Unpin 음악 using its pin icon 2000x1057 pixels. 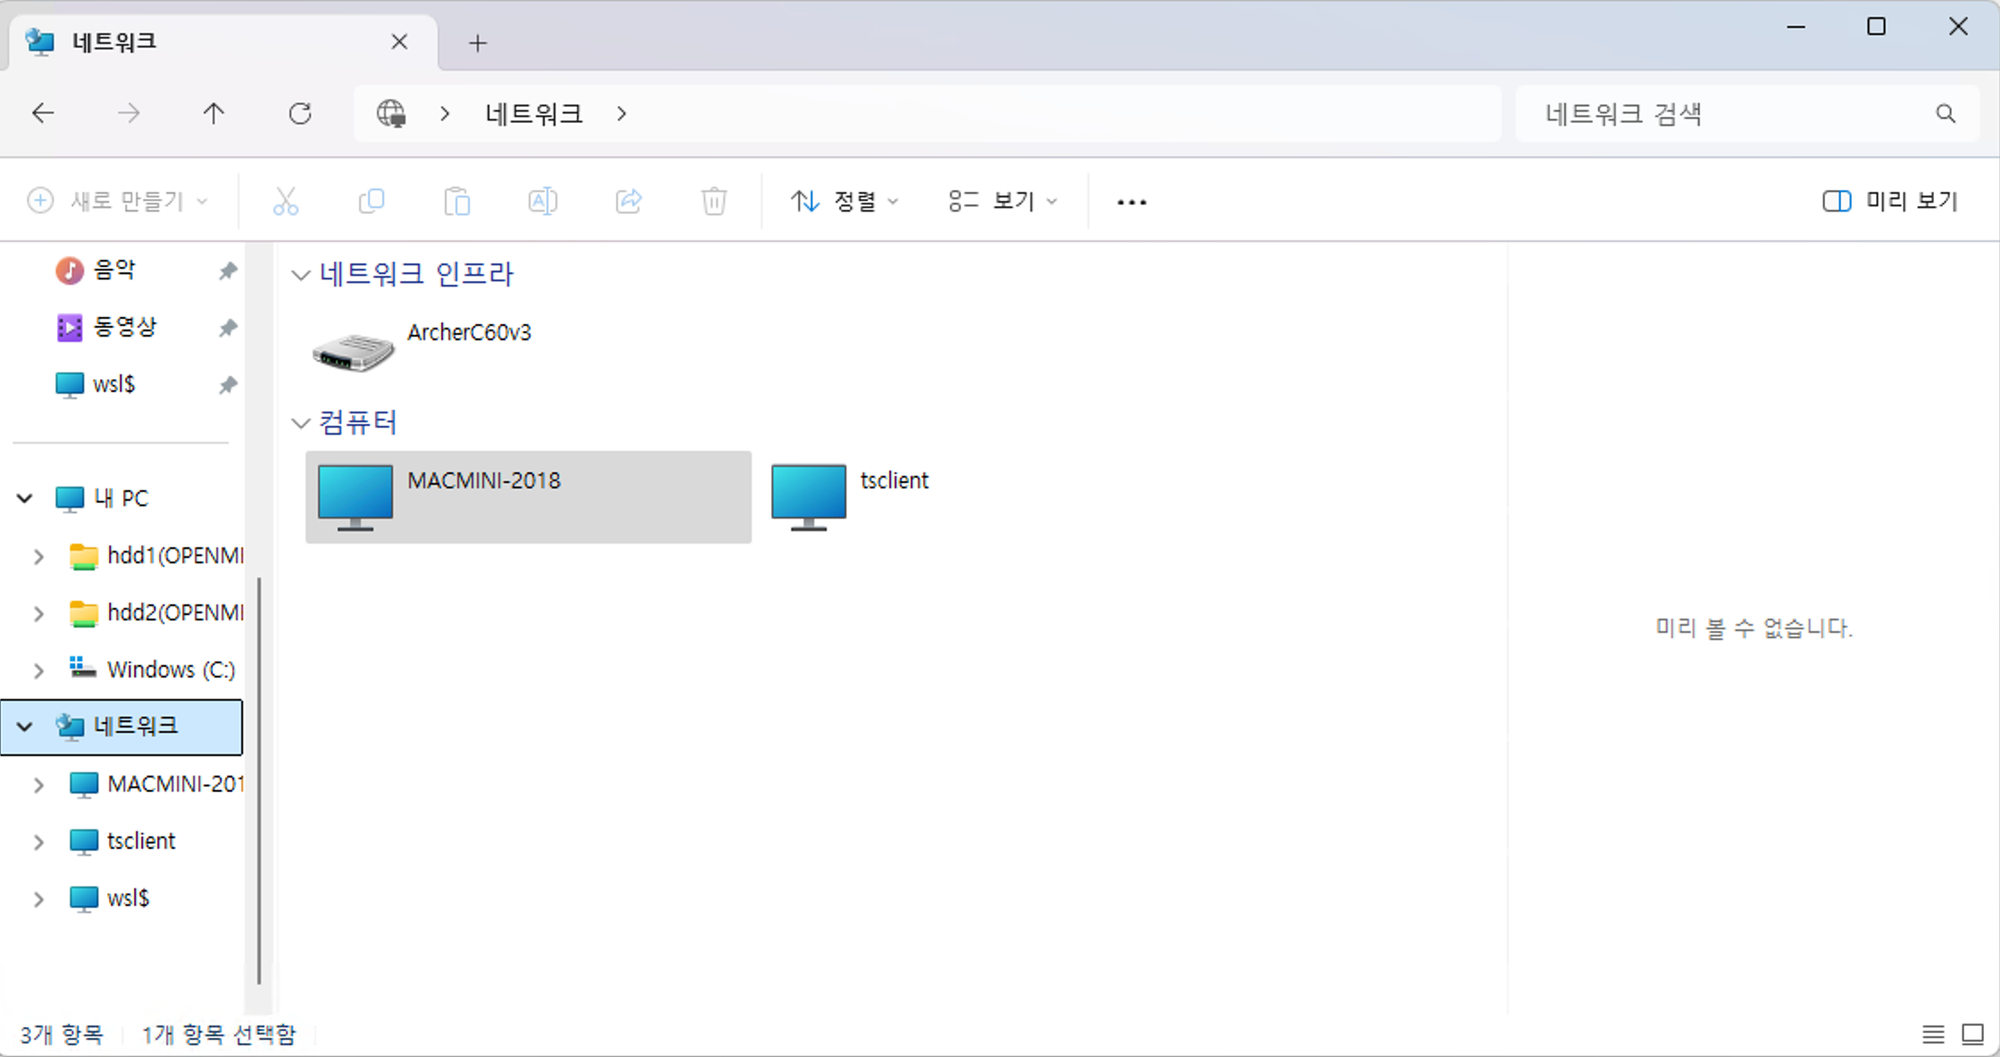pos(228,271)
